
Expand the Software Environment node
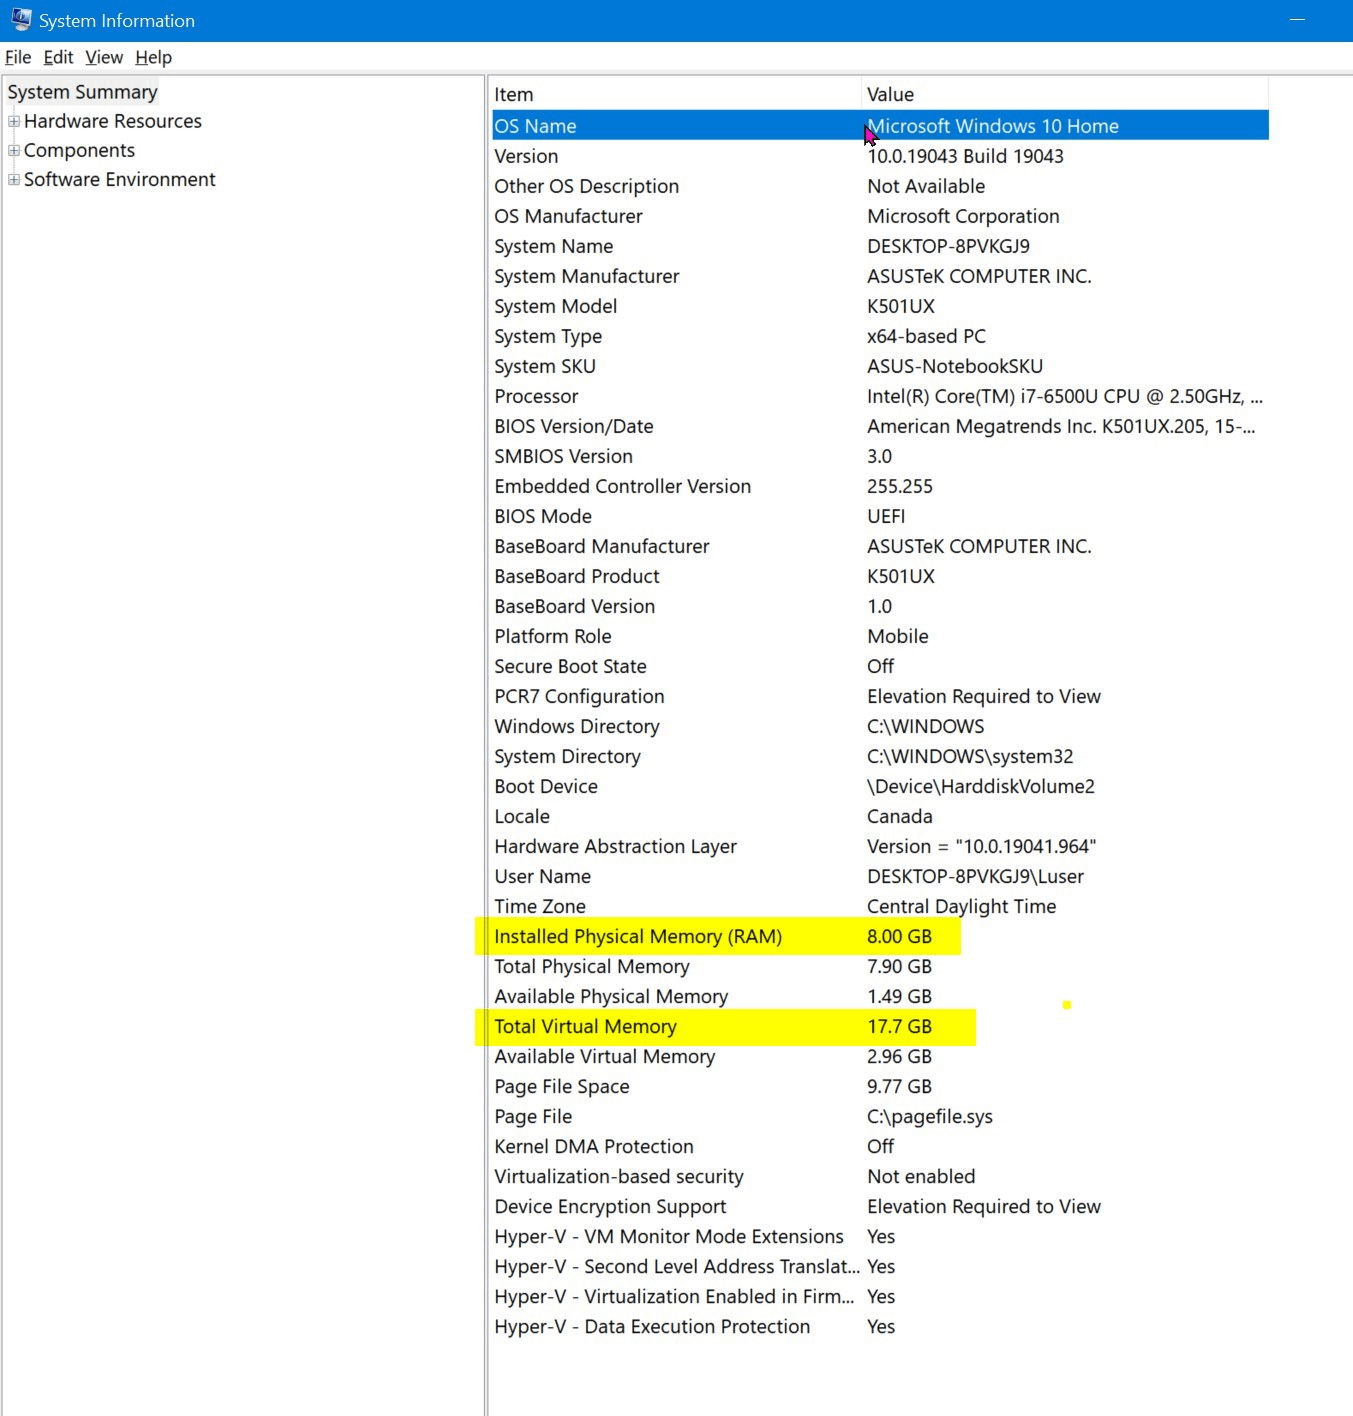tap(14, 179)
